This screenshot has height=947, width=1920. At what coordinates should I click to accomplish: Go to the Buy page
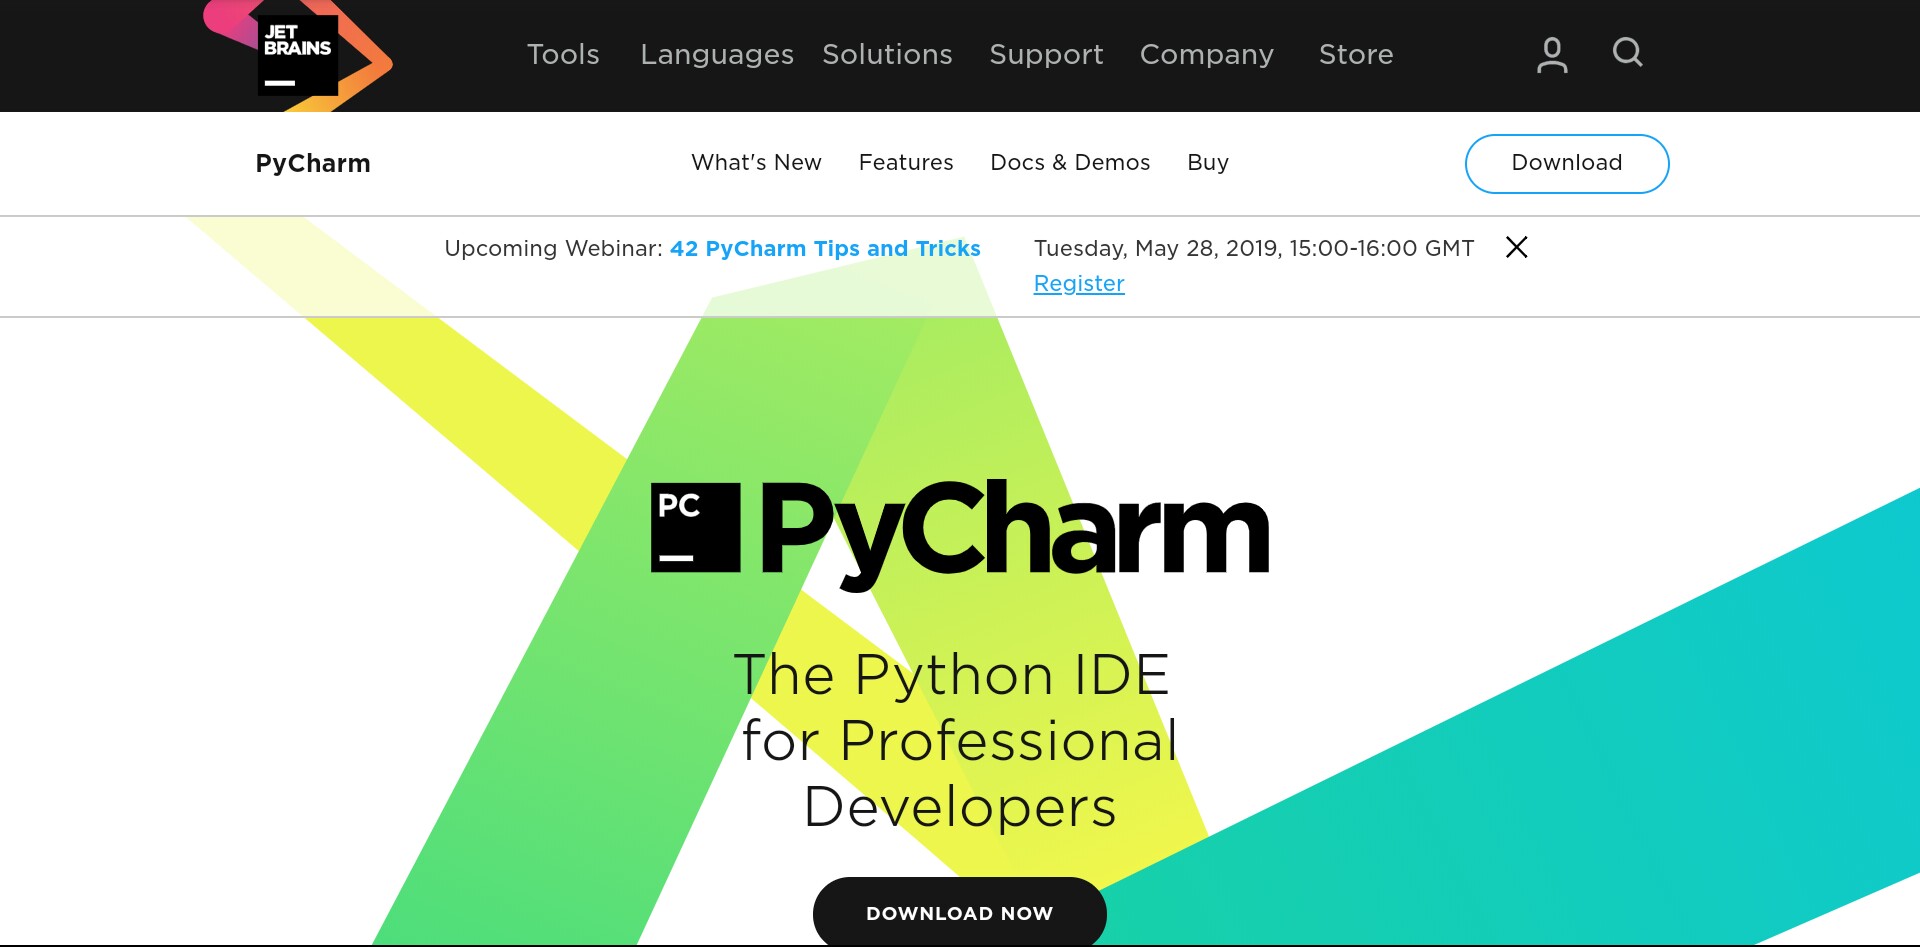1208,163
